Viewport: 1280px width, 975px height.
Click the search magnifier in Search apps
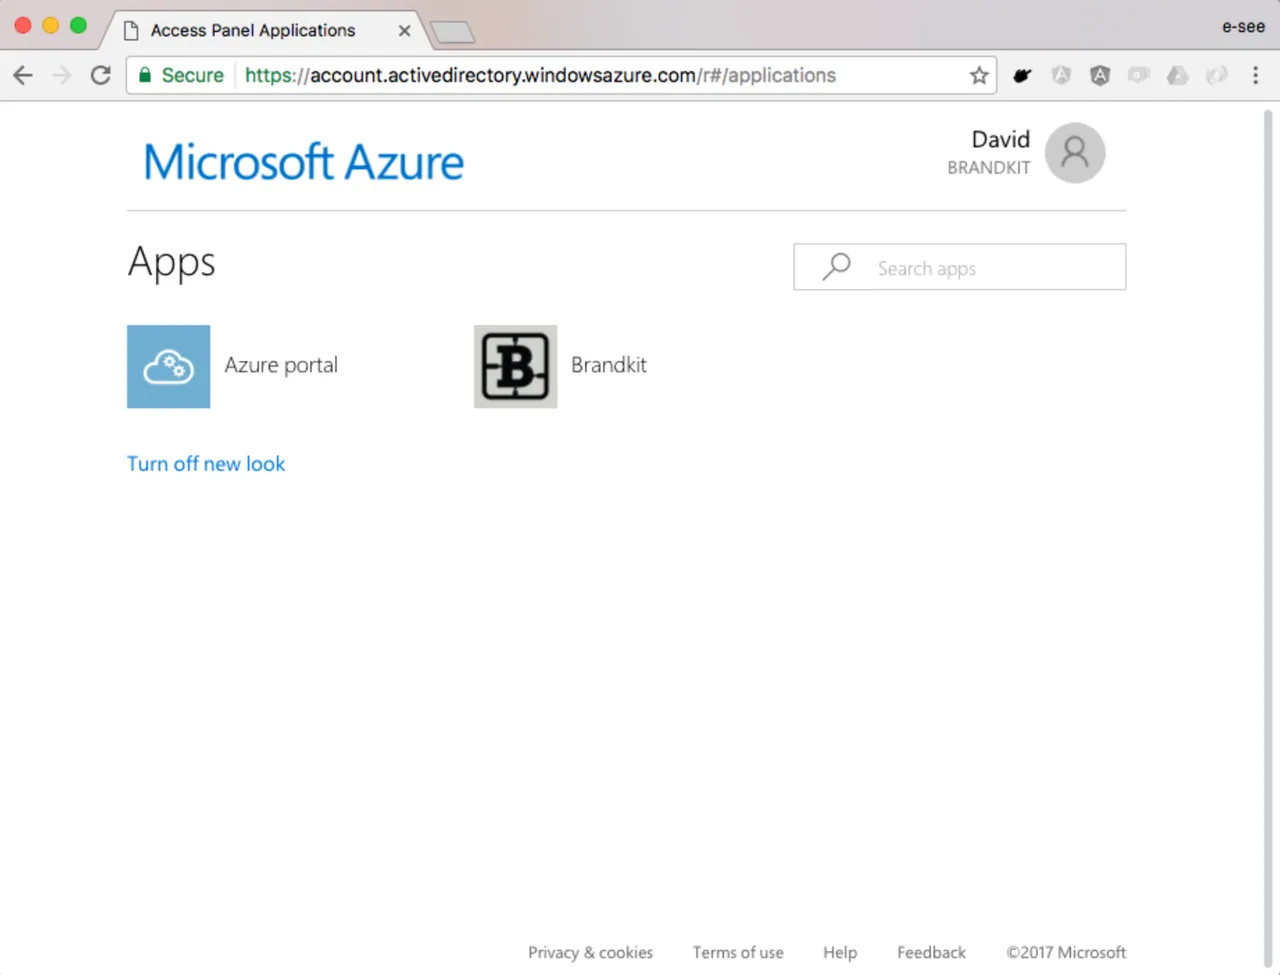pyautogui.click(x=836, y=267)
